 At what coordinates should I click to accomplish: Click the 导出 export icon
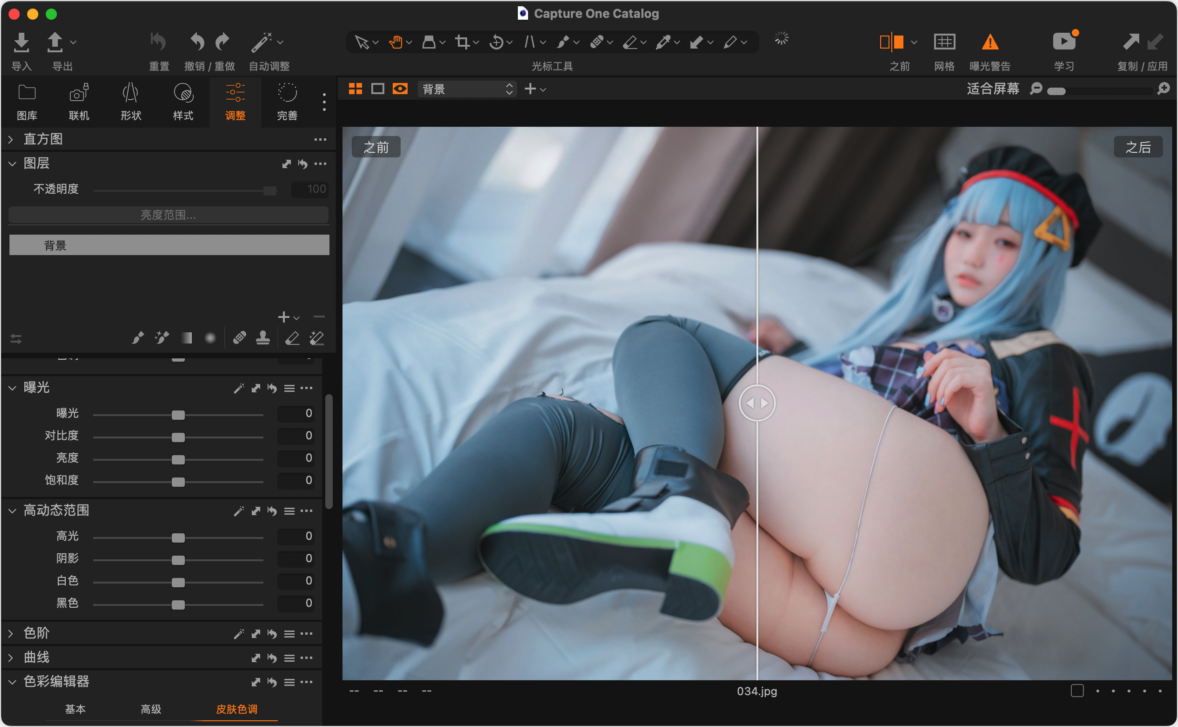tap(55, 42)
